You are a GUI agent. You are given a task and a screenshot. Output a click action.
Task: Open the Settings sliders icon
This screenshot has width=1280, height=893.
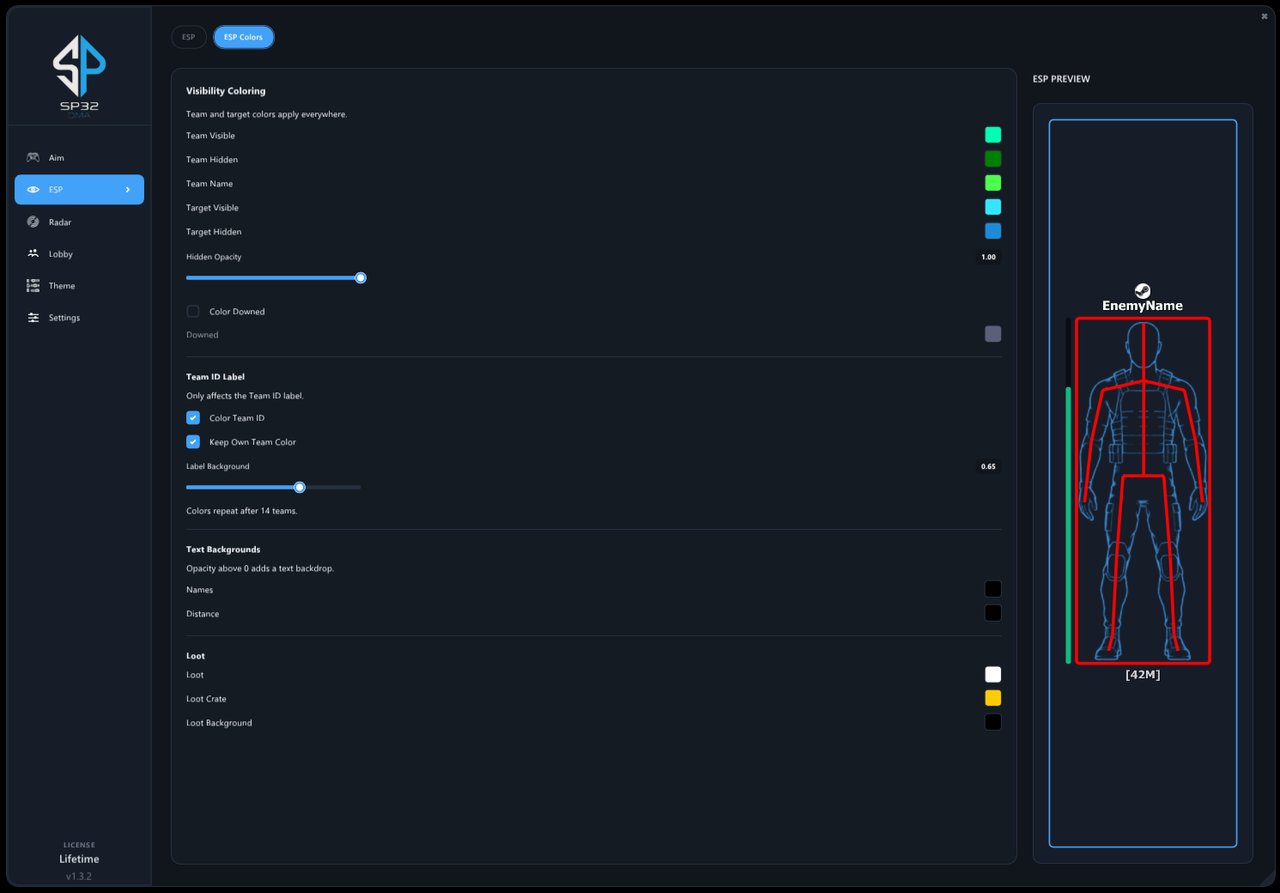(33, 318)
